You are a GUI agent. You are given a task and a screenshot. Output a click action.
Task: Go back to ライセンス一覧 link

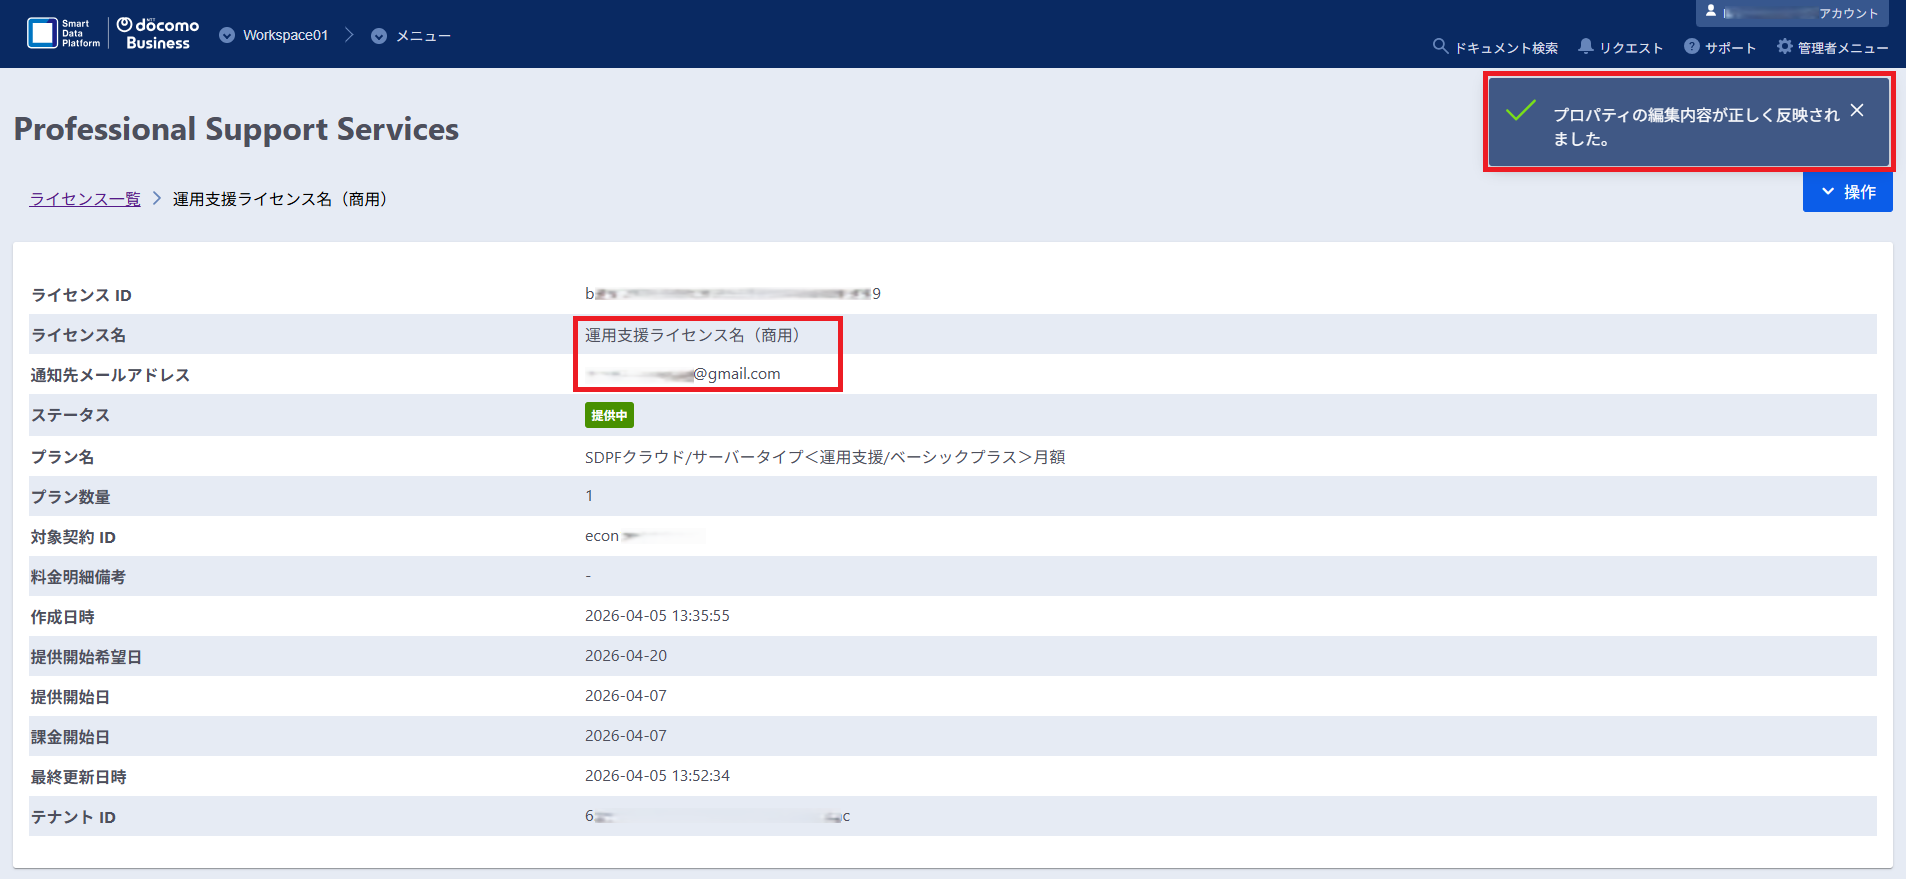point(85,199)
